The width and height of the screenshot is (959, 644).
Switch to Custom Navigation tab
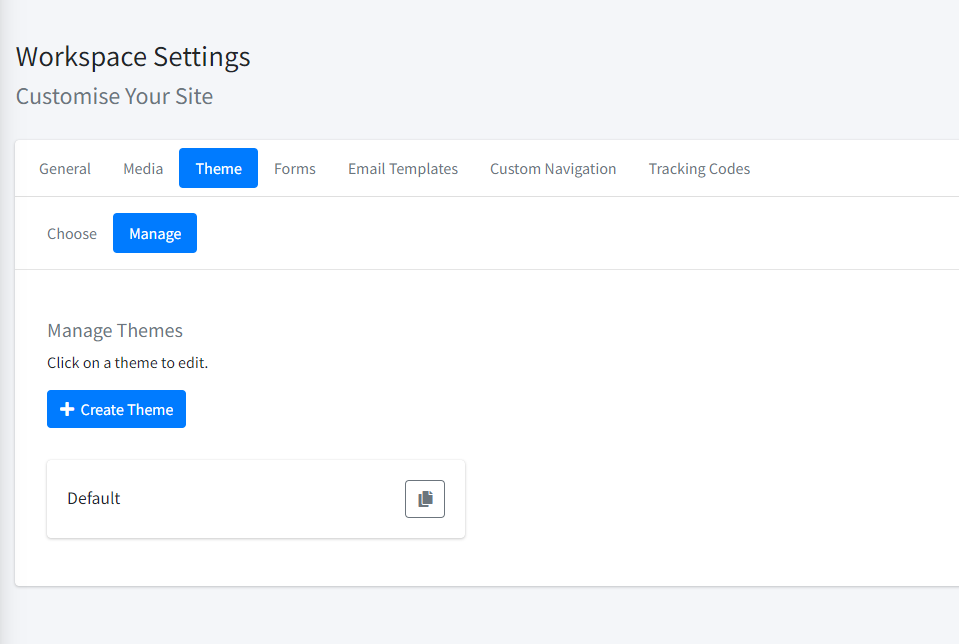tap(553, 169)
